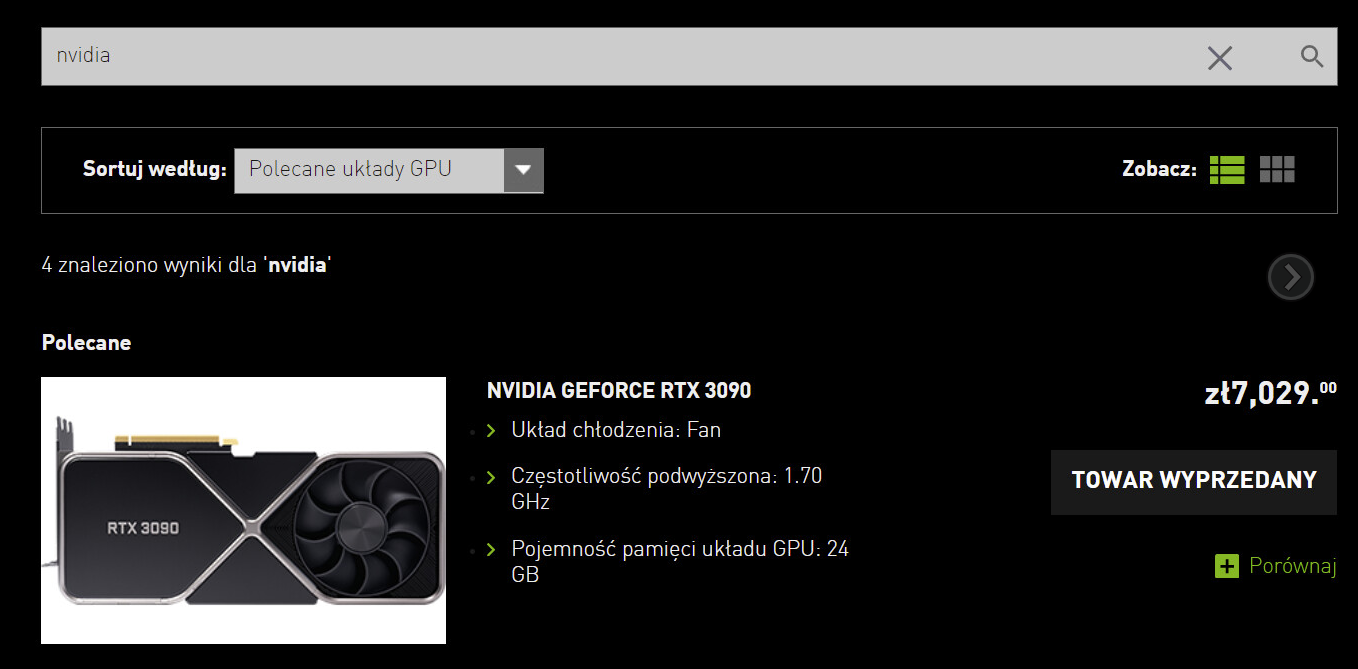Image resolution: width=1358 pixels, height=669 pixels.
Task: Click the TOWAR WYPRZEDANY button
Action: [x=1193, y=481]
